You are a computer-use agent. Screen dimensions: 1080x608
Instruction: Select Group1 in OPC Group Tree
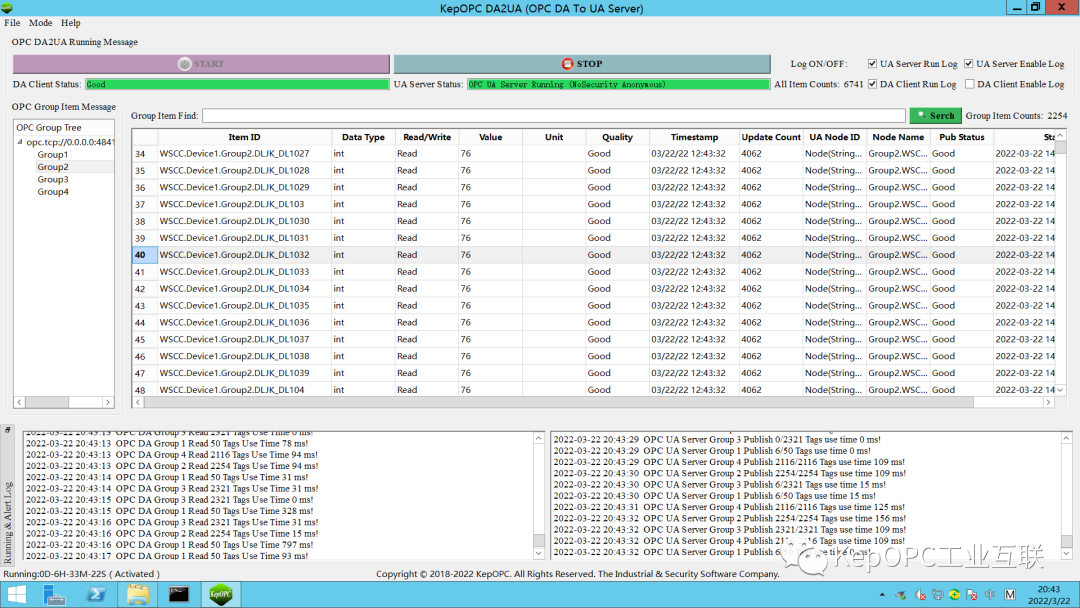53,154
